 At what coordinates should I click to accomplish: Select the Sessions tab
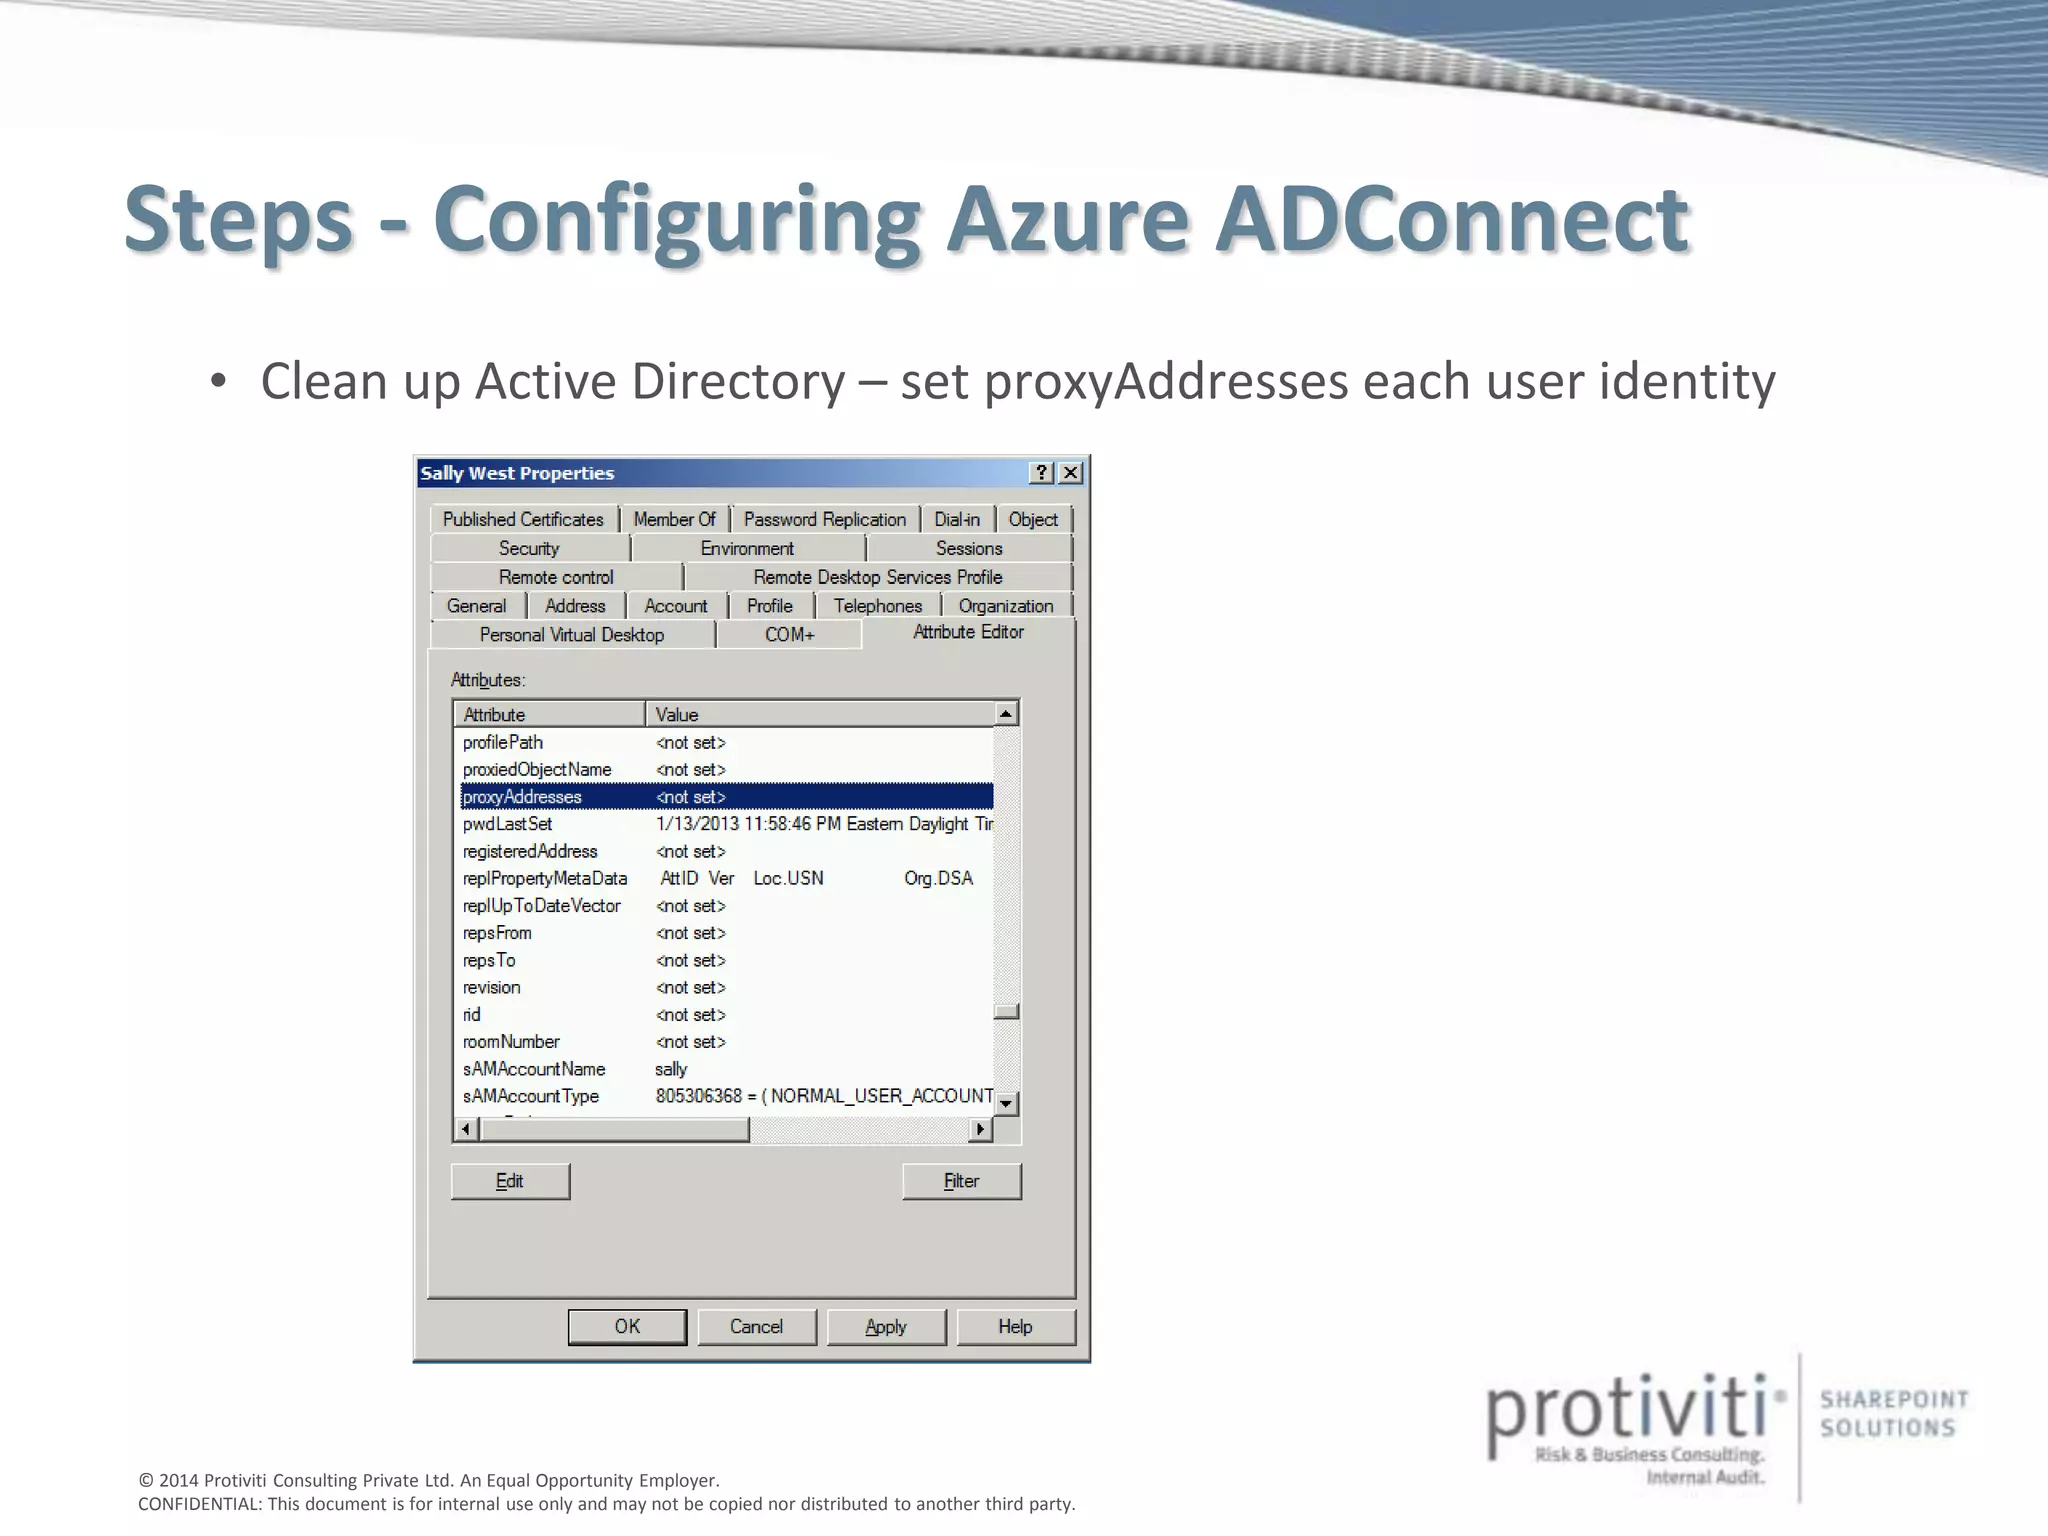(969, 548)
